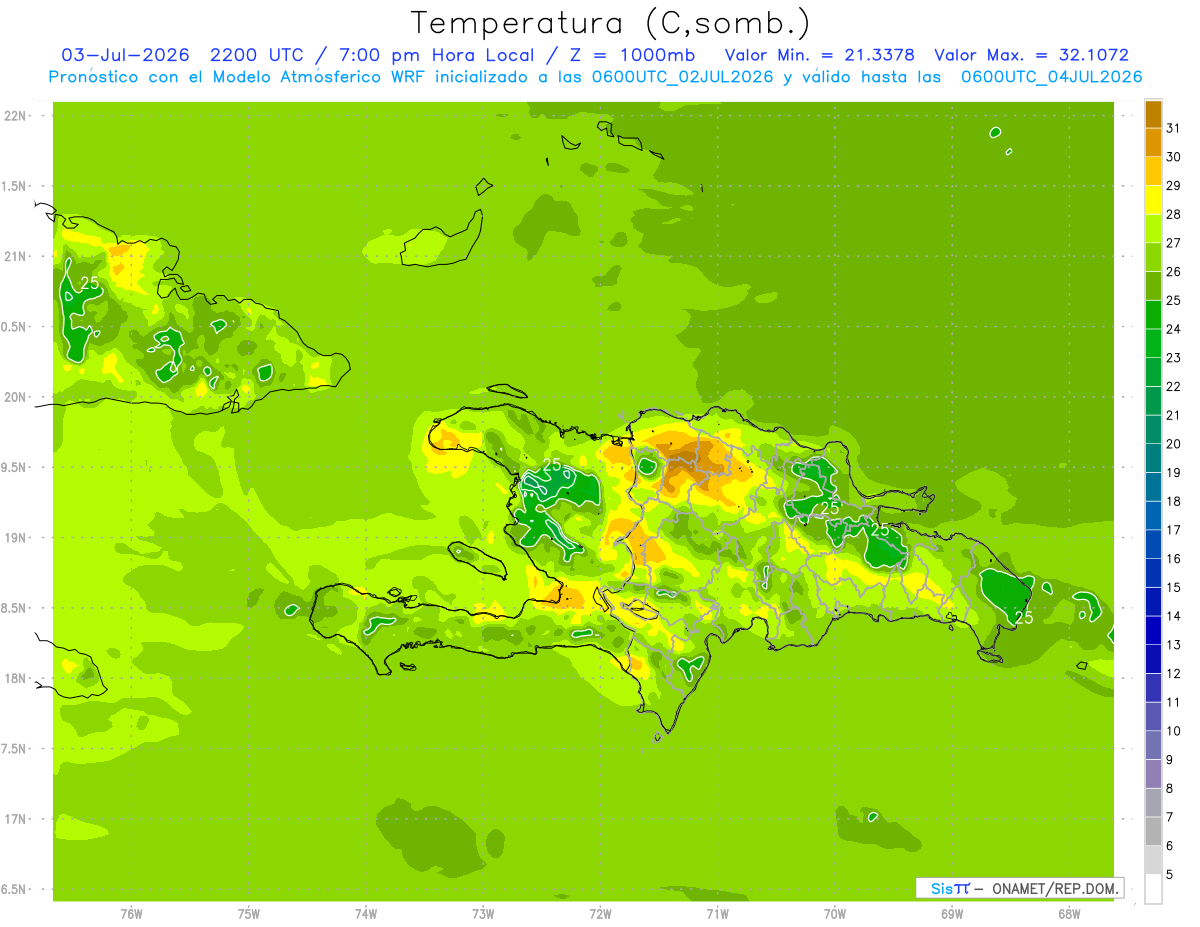Image resolution: width=1200 pixels, height=927 pixels.
Task: Click the '71W' longitude label
Action: click(x=717, y=914)
